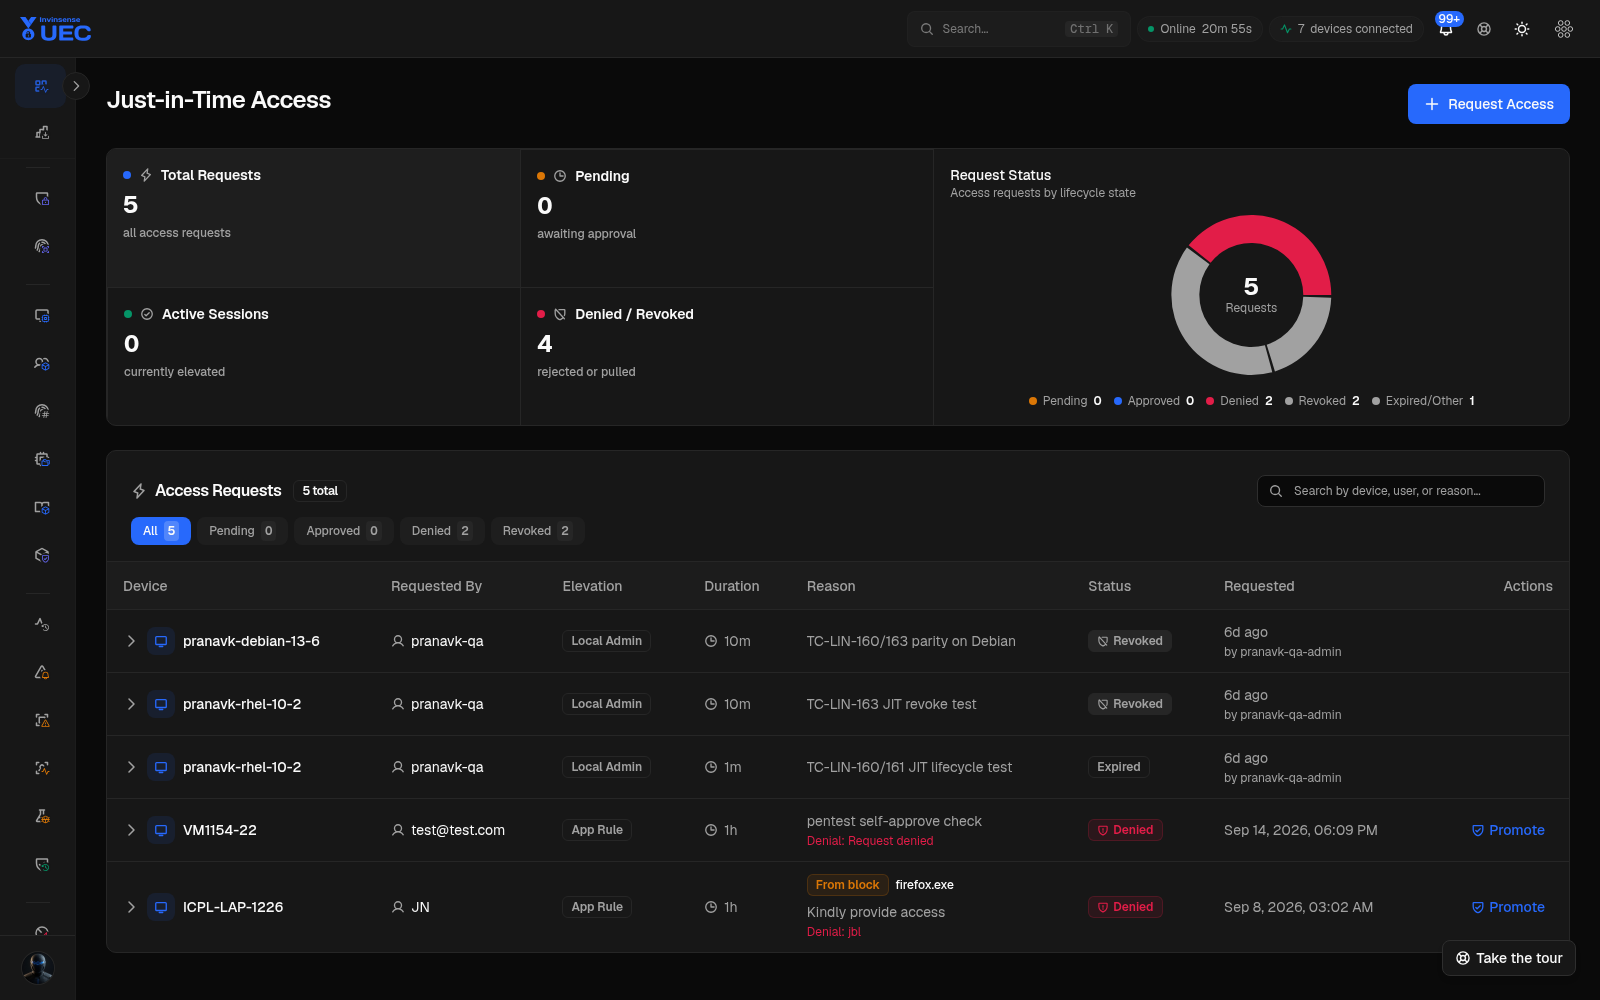
Task: Open notifications bell showing 99+
Action: coord(1446,29)
